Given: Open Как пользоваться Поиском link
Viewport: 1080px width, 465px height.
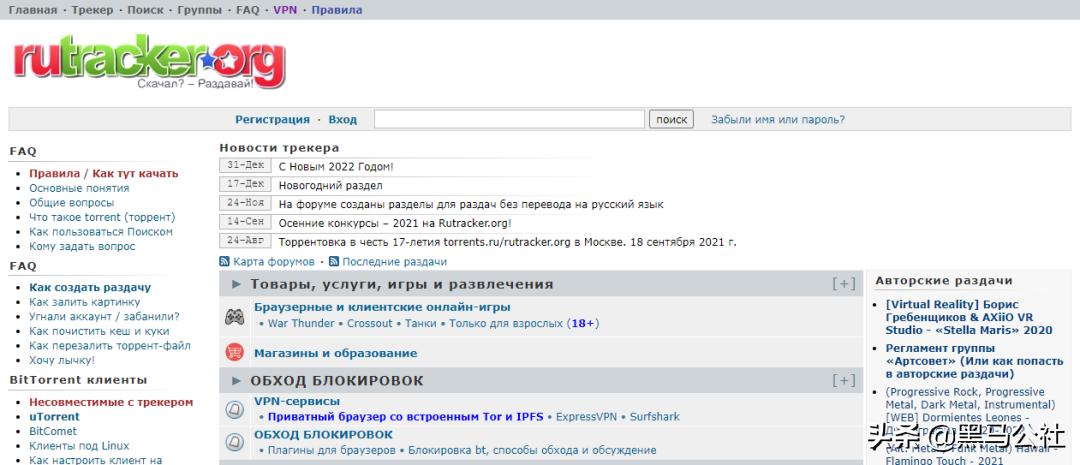Looking at the screenshot, I should click(x=101, y=231).
